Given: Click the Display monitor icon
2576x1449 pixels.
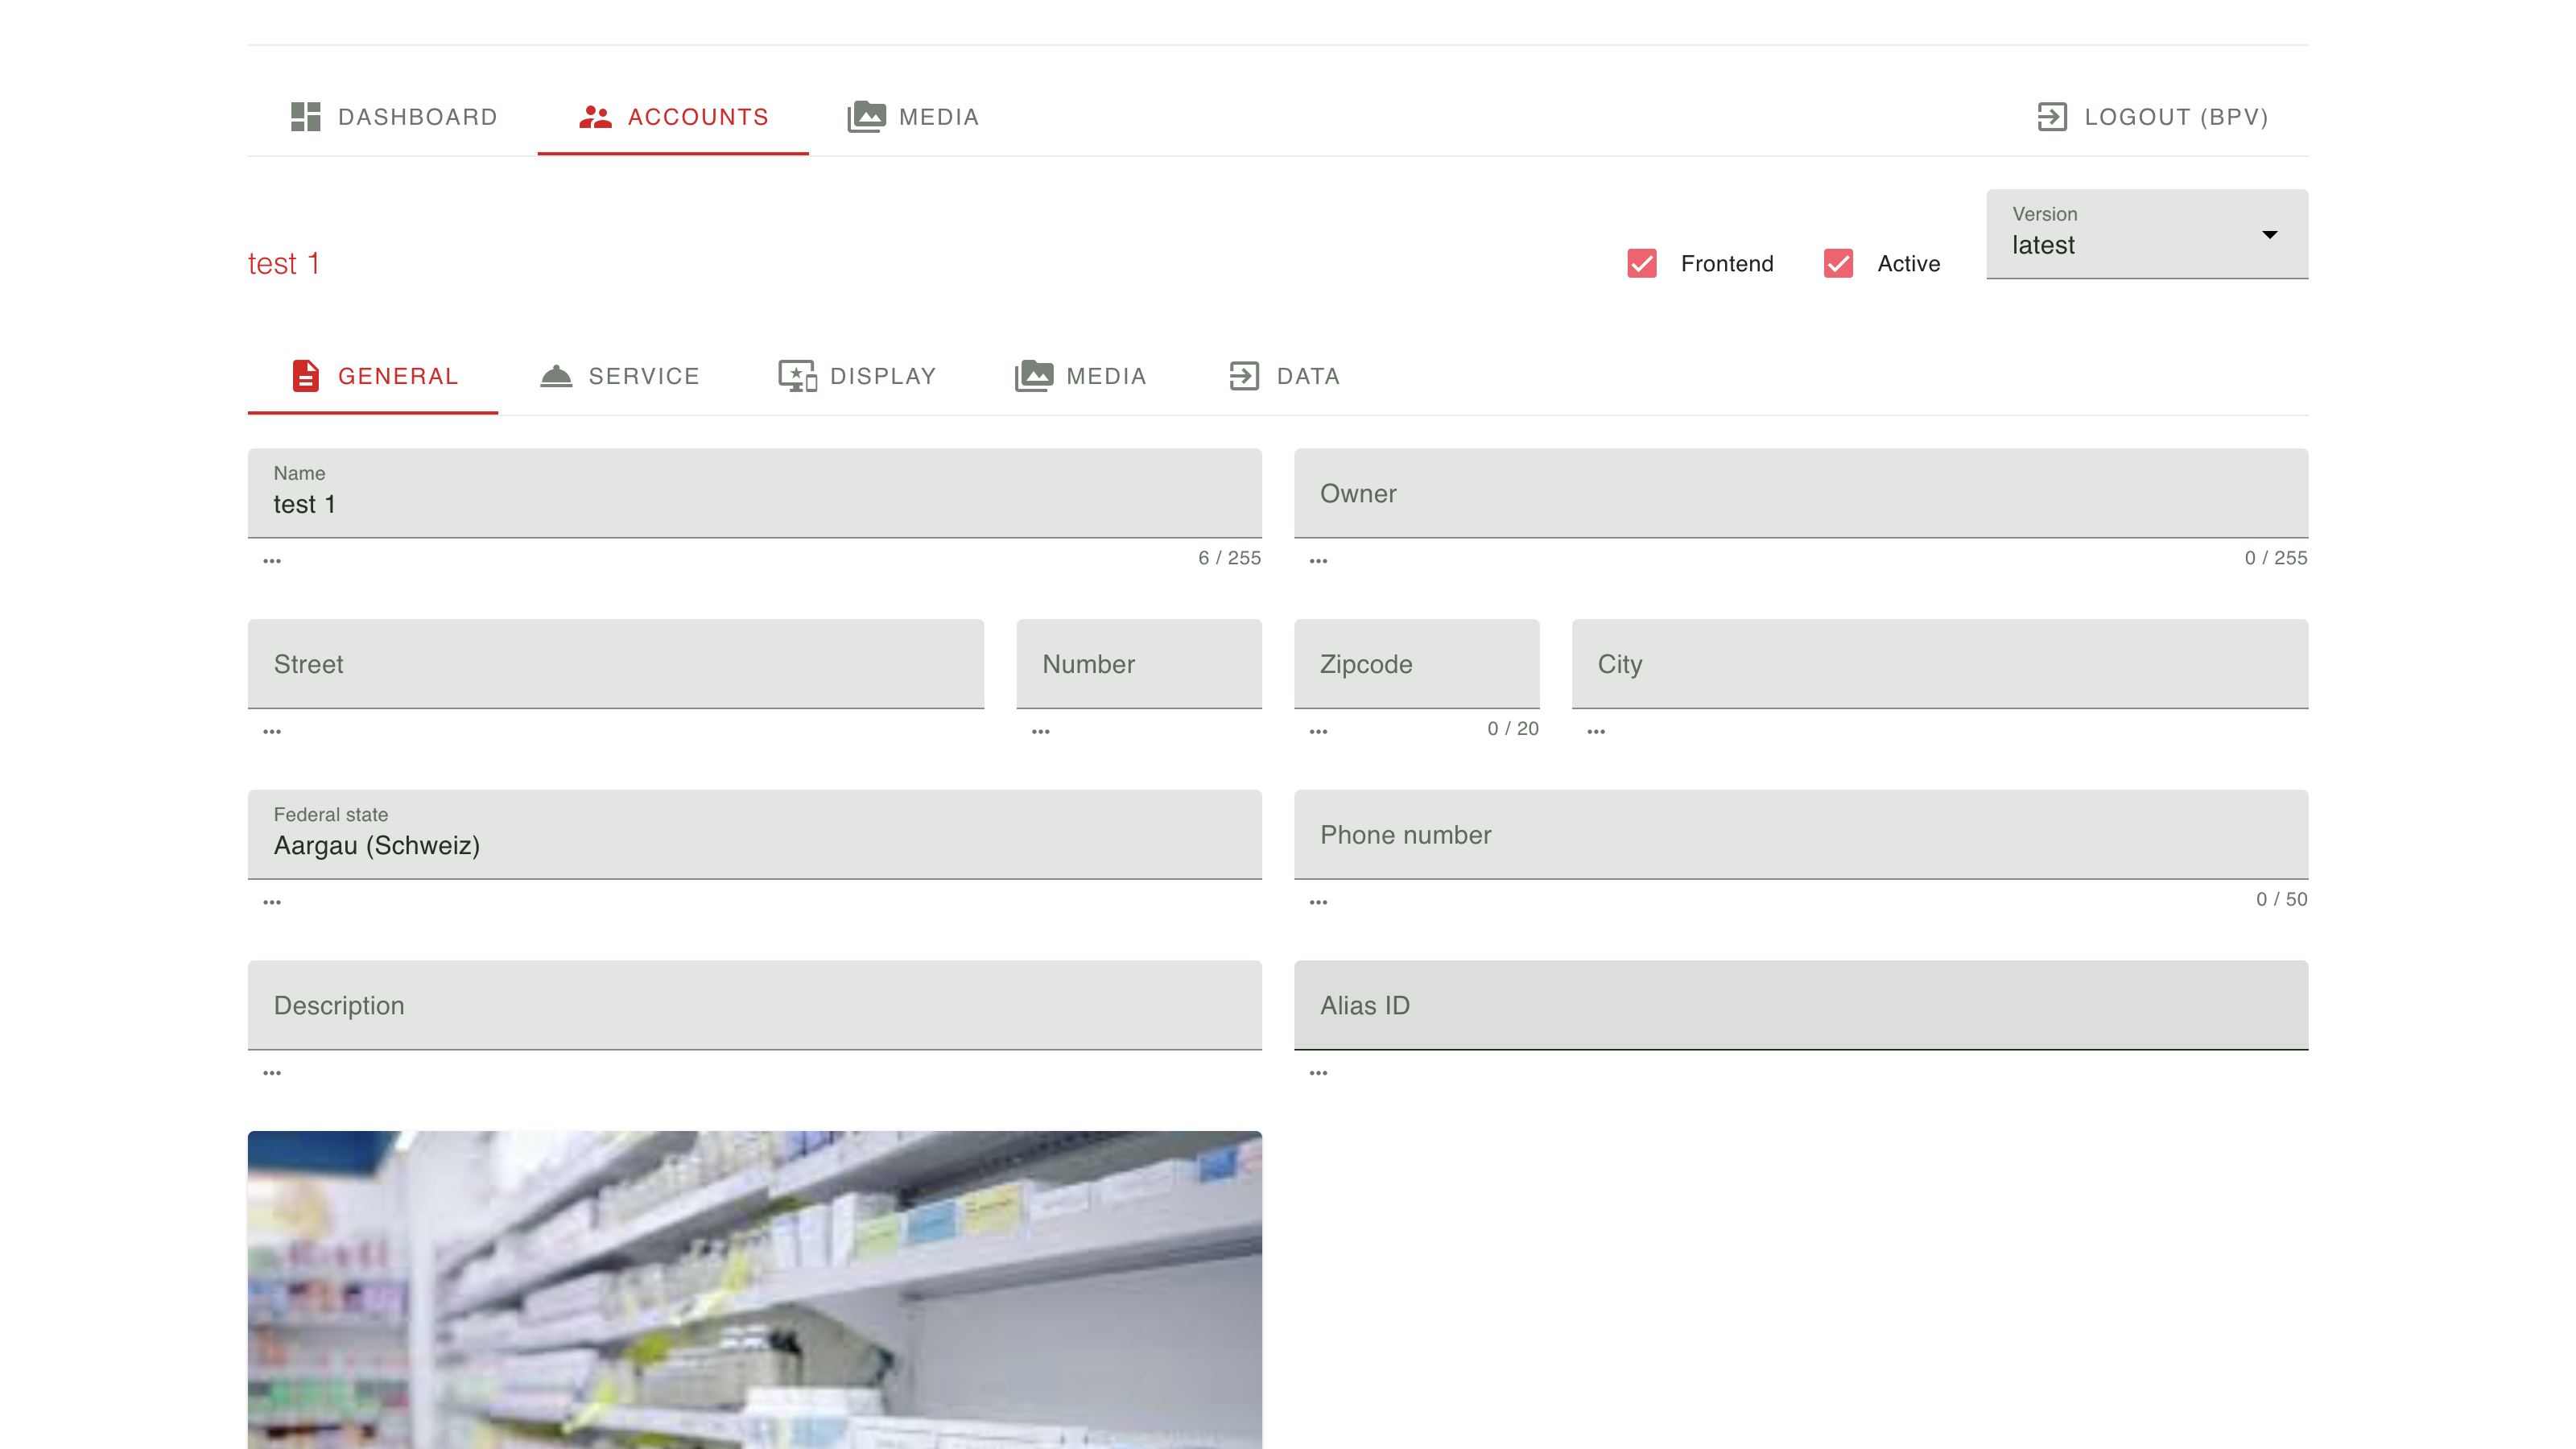Looking at the screenshot, I should point(798,376).
